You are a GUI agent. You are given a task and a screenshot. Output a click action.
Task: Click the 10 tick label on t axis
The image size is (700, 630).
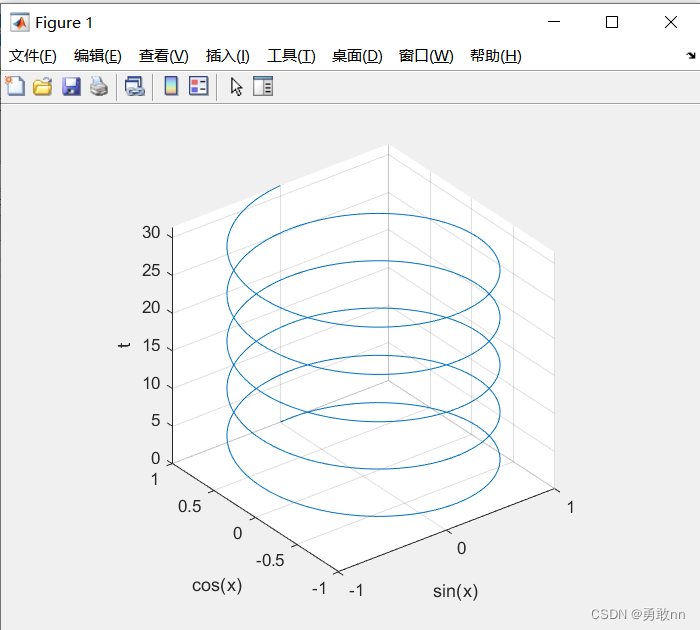click(151, 384)
